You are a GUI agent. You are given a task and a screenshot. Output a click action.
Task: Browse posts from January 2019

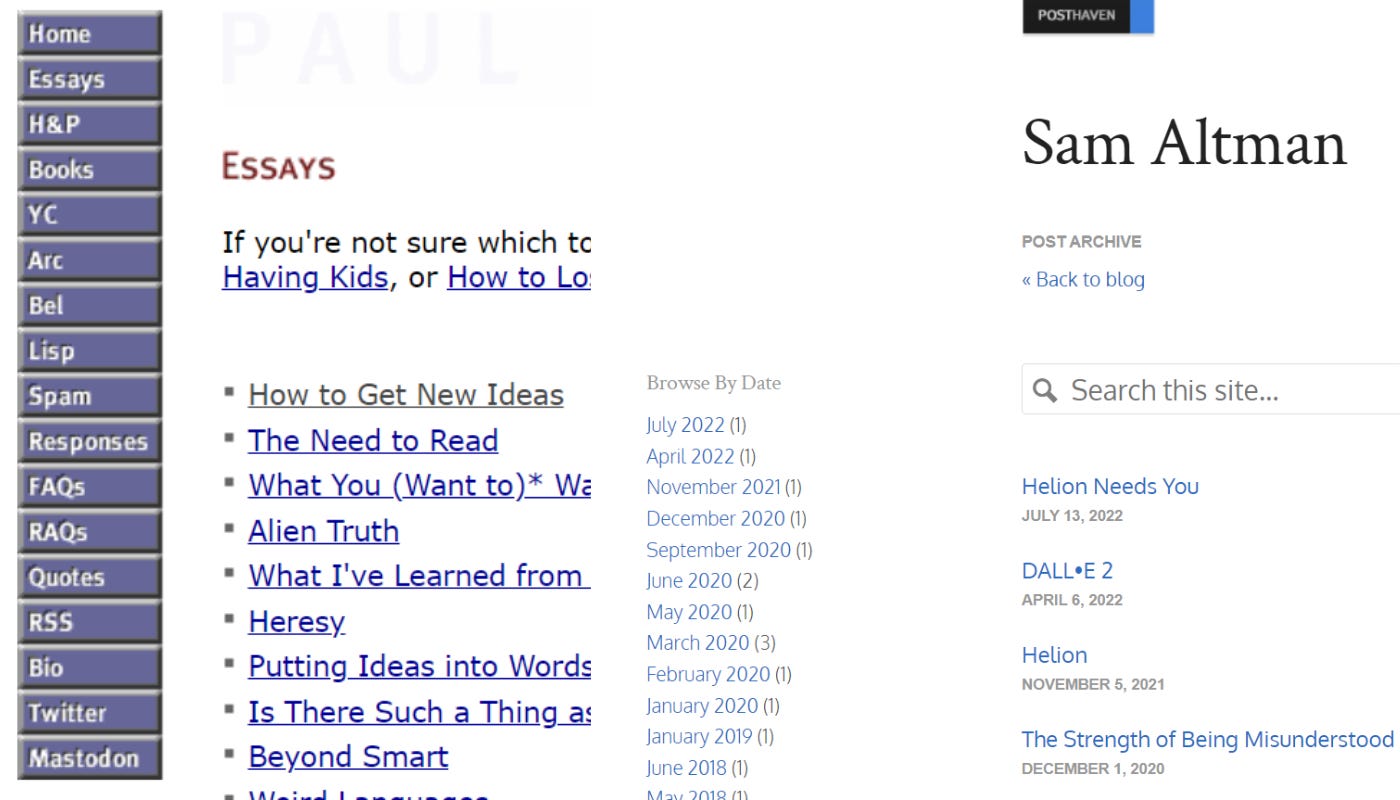coord(699,737)
